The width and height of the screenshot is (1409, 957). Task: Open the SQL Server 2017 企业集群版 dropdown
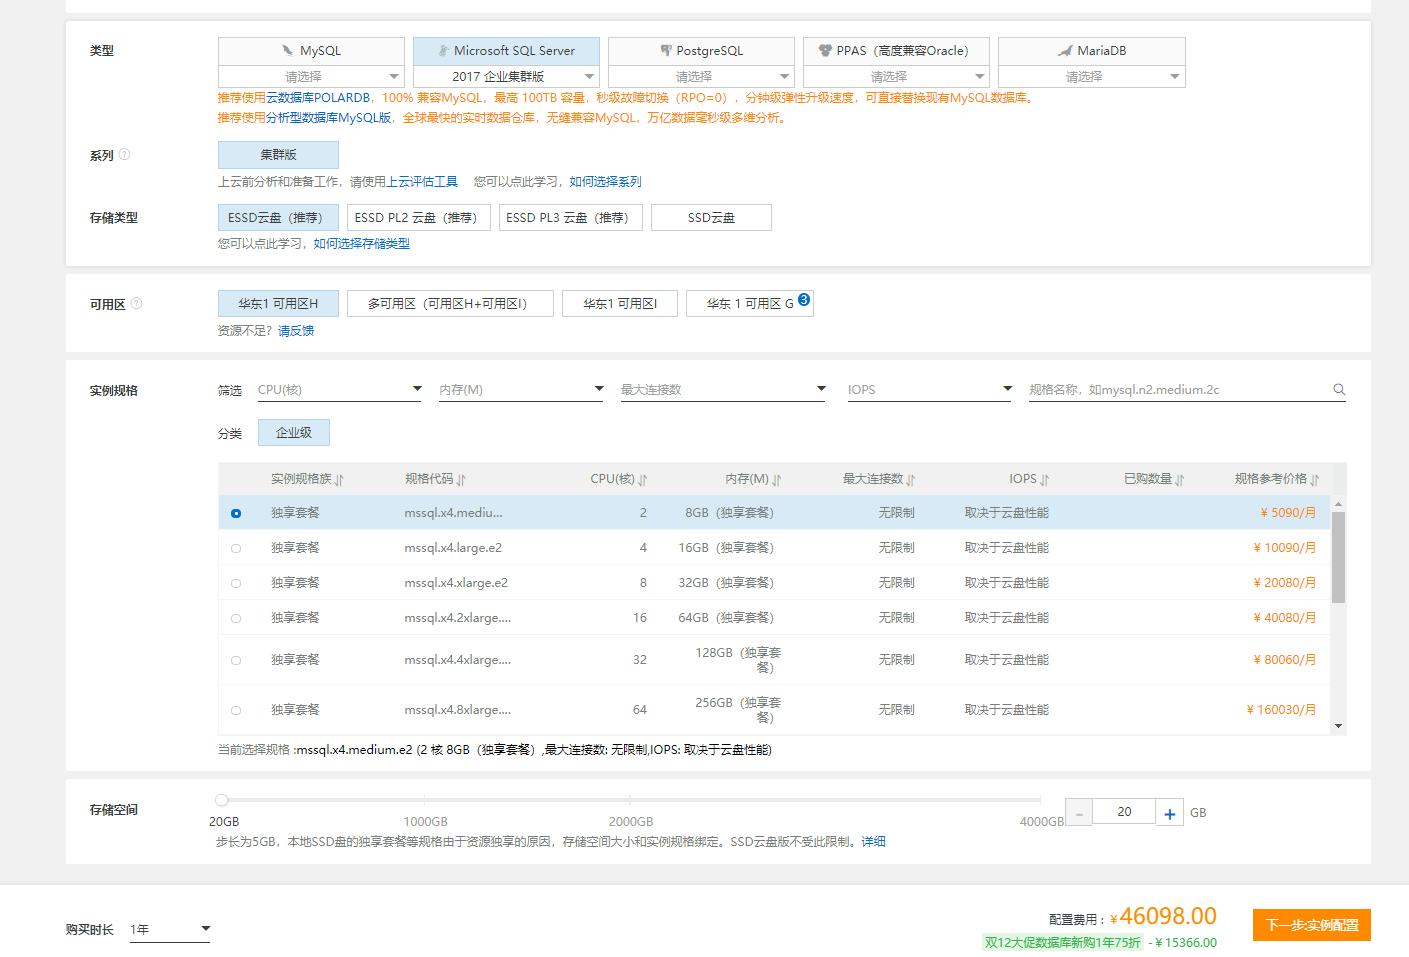click(506, 76)
